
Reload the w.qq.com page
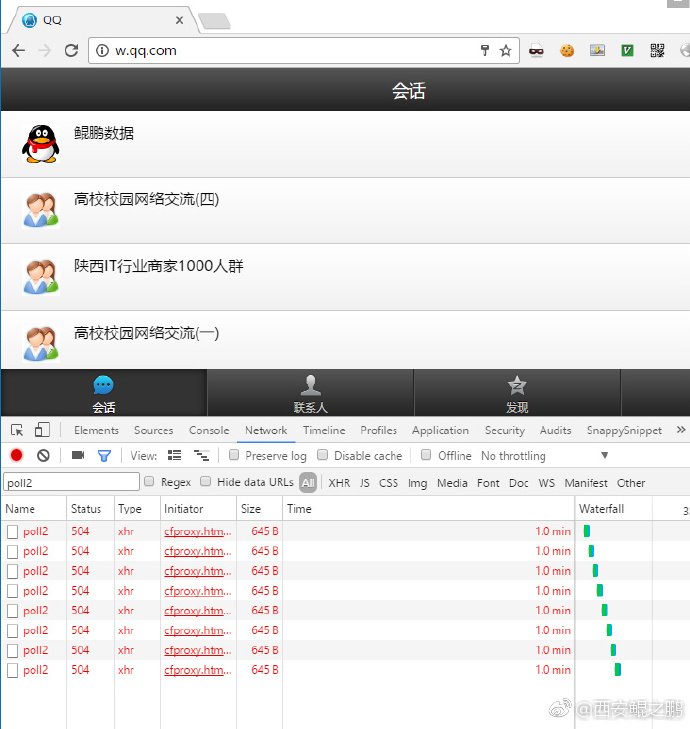71,50
